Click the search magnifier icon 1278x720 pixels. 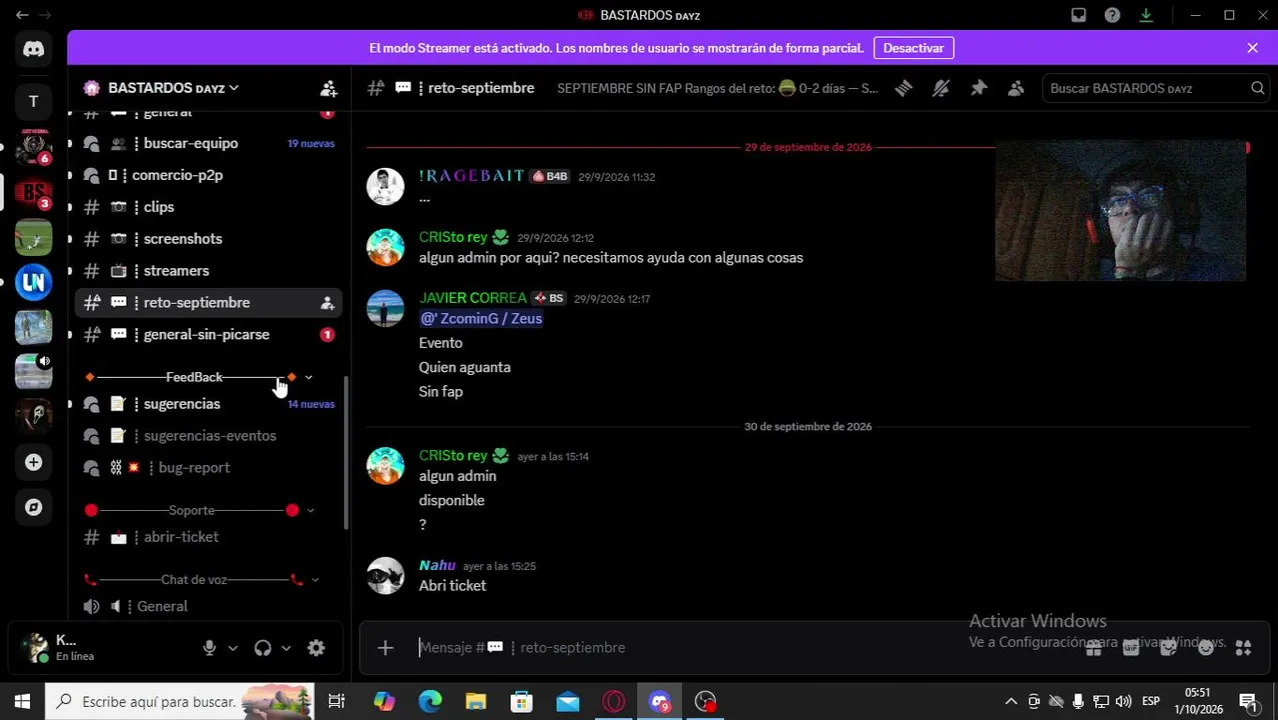tap(1257, 88)
